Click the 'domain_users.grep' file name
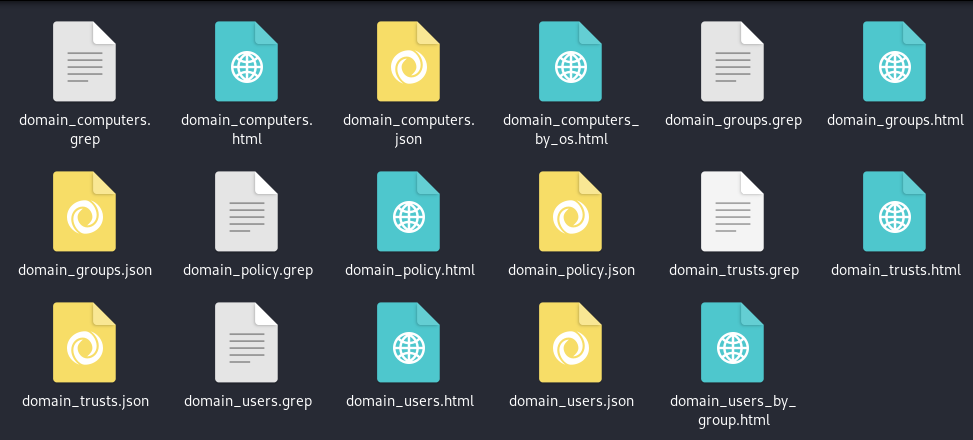973x440 pixels. click(248, 402)
